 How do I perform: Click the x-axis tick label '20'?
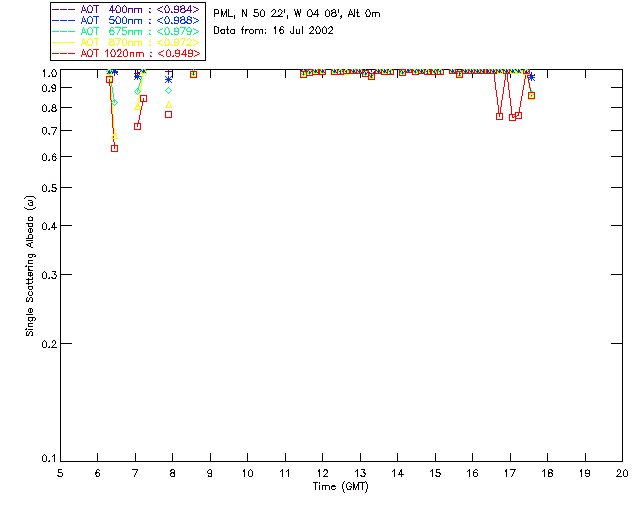622,473
